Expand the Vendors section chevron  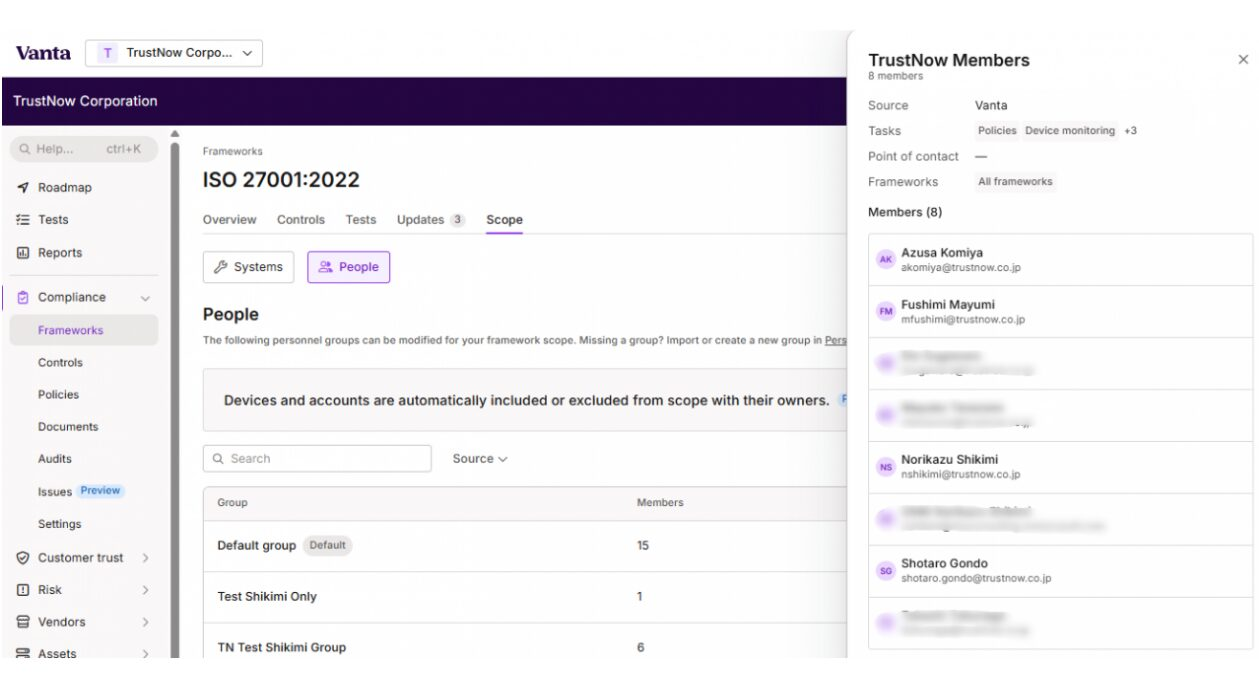click(x=145, y=622)
